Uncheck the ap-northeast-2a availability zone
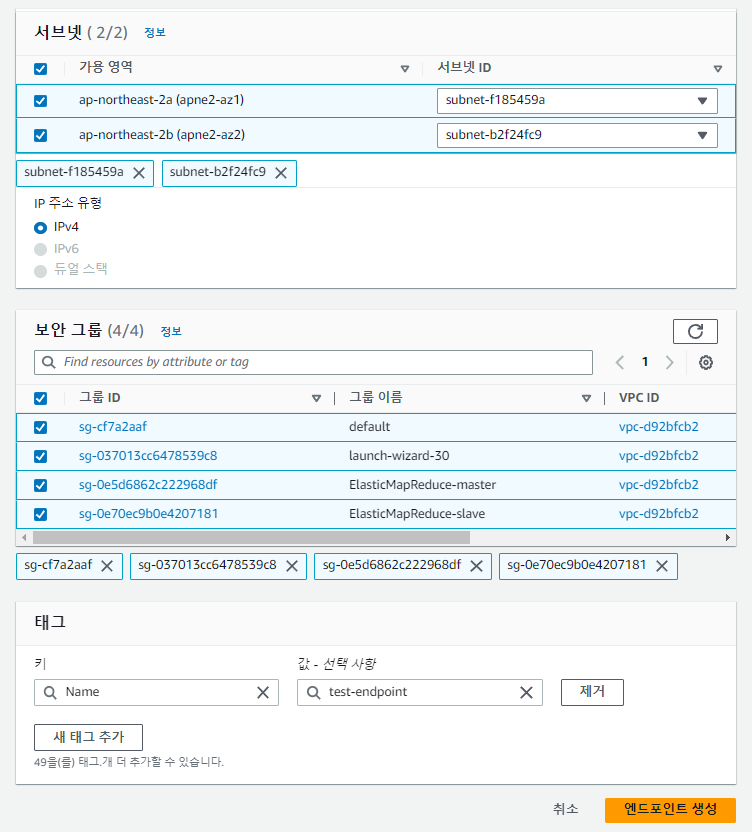 (41, 101)
